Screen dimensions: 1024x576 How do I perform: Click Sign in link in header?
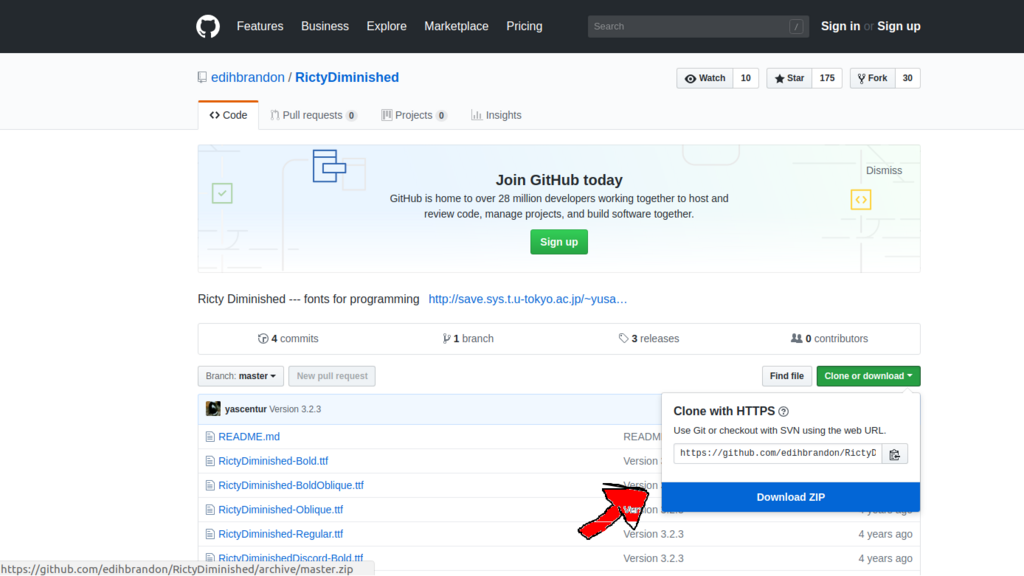[840, 26]
